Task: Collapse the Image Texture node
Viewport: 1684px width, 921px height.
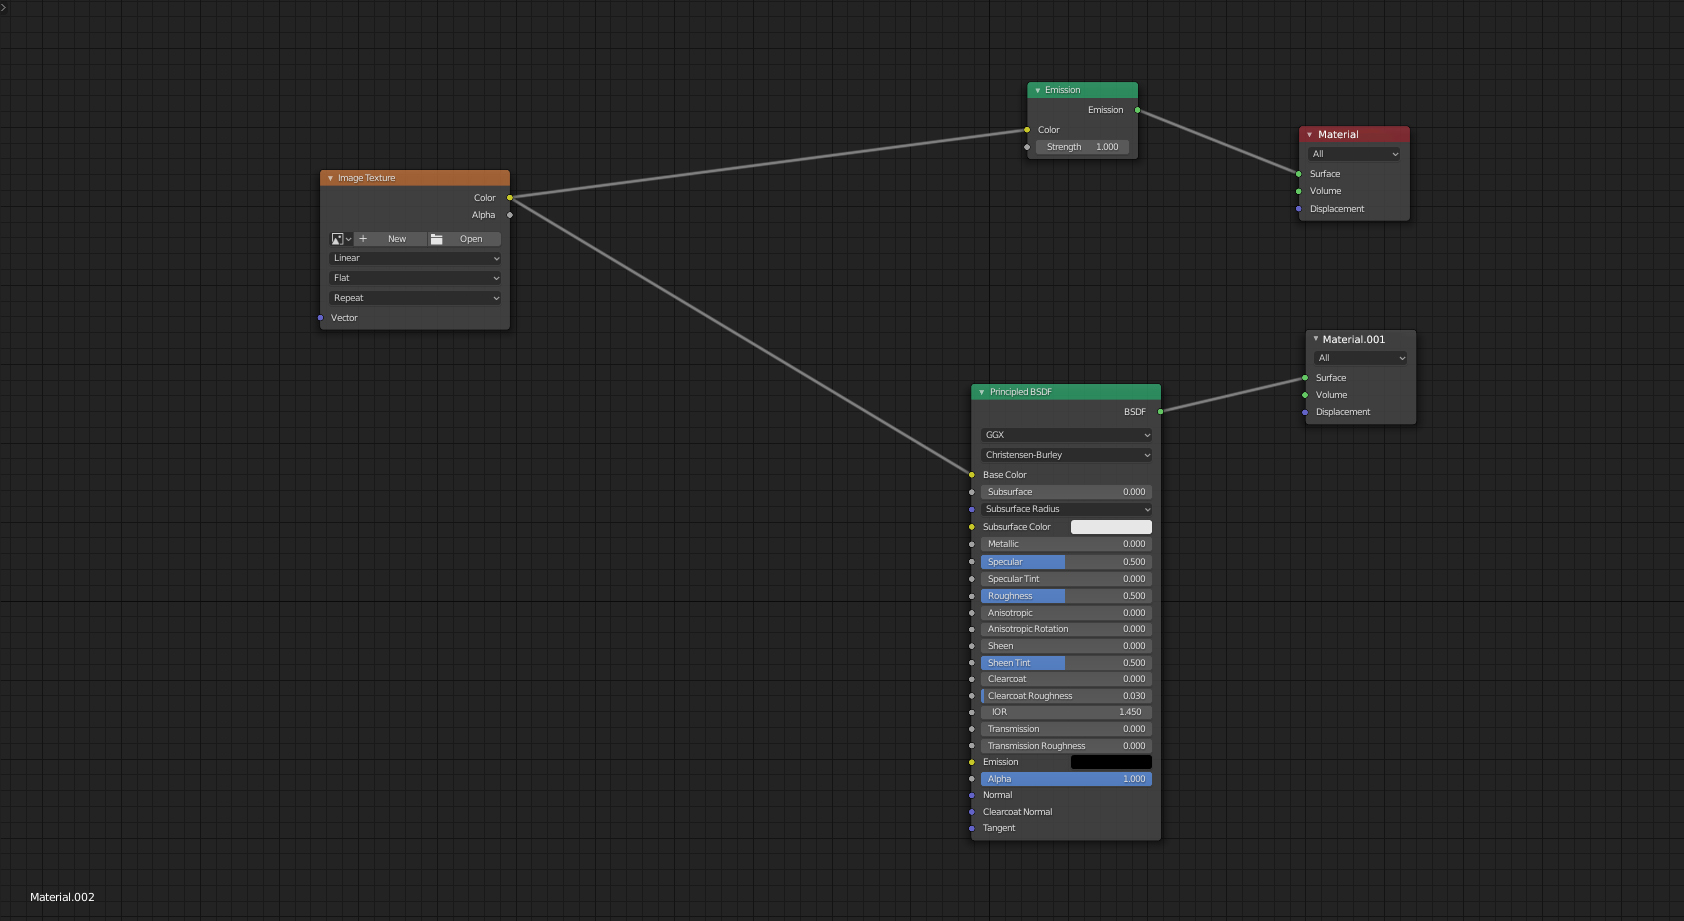Action: [x=330, y=178]
